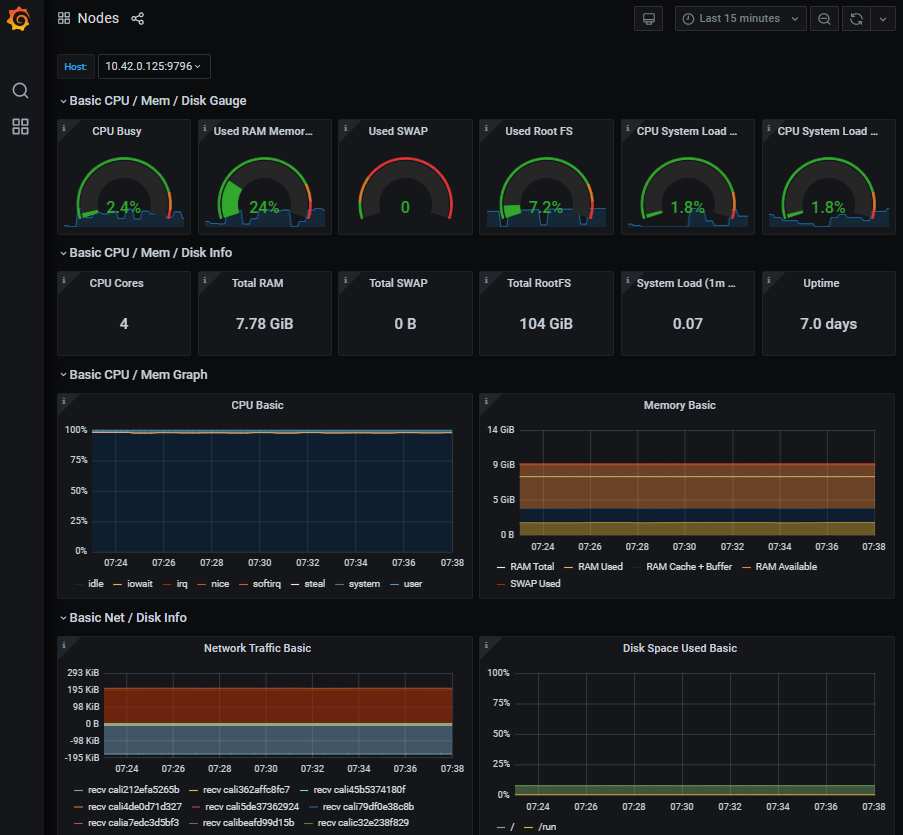Open the Disk Space Used Basic title menu
This screenshot has width=903, height=835.
[680, 648]
